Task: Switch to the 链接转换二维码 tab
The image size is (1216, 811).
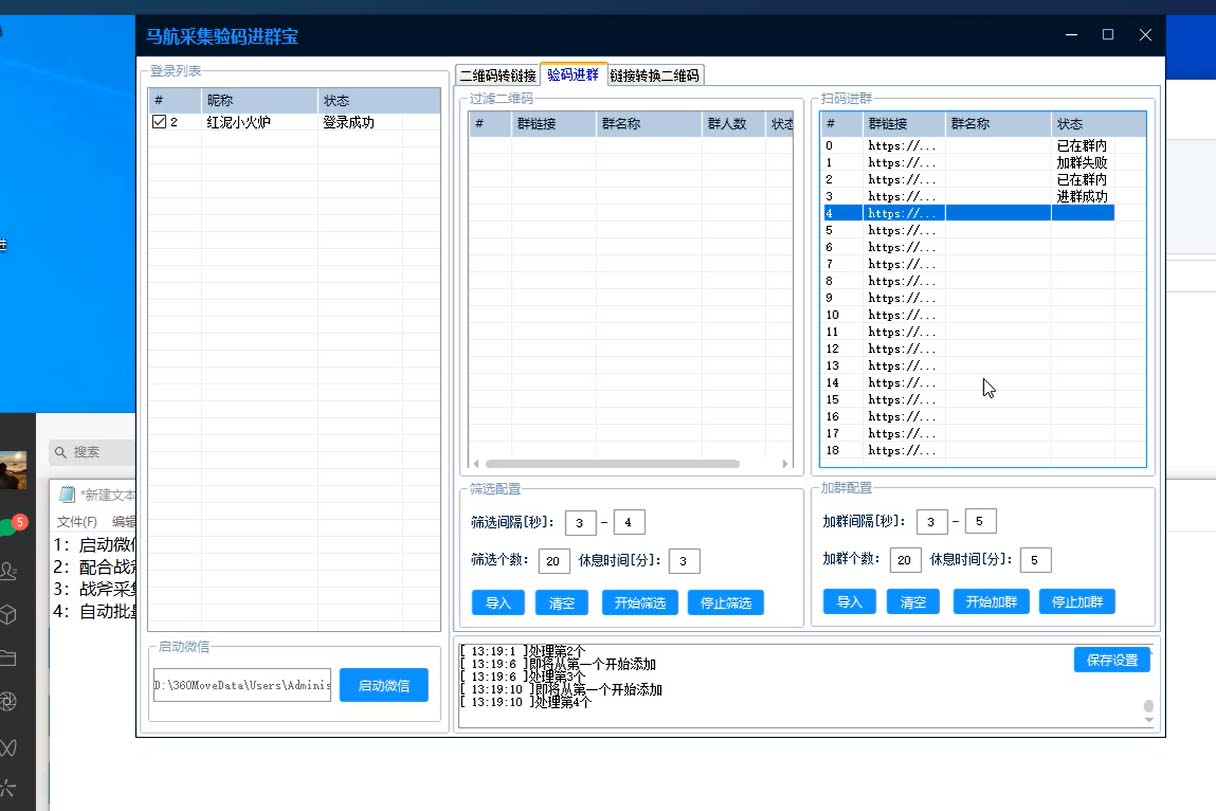Action: [655, 75]
